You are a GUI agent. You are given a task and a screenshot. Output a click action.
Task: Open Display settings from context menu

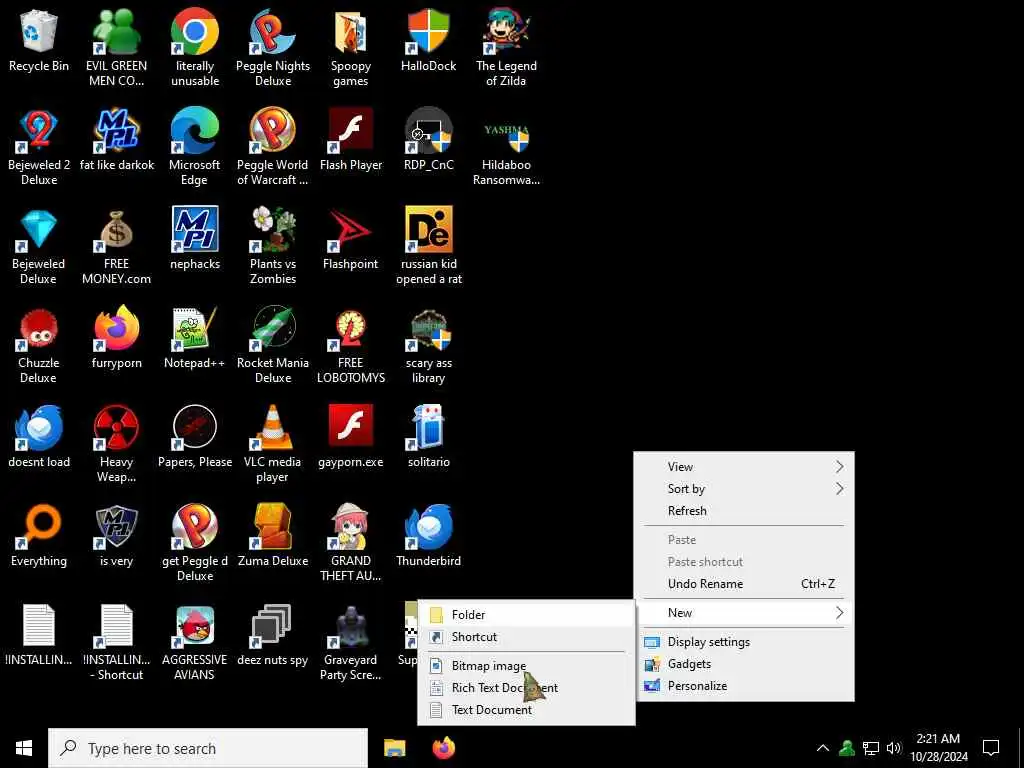[744, 642]
